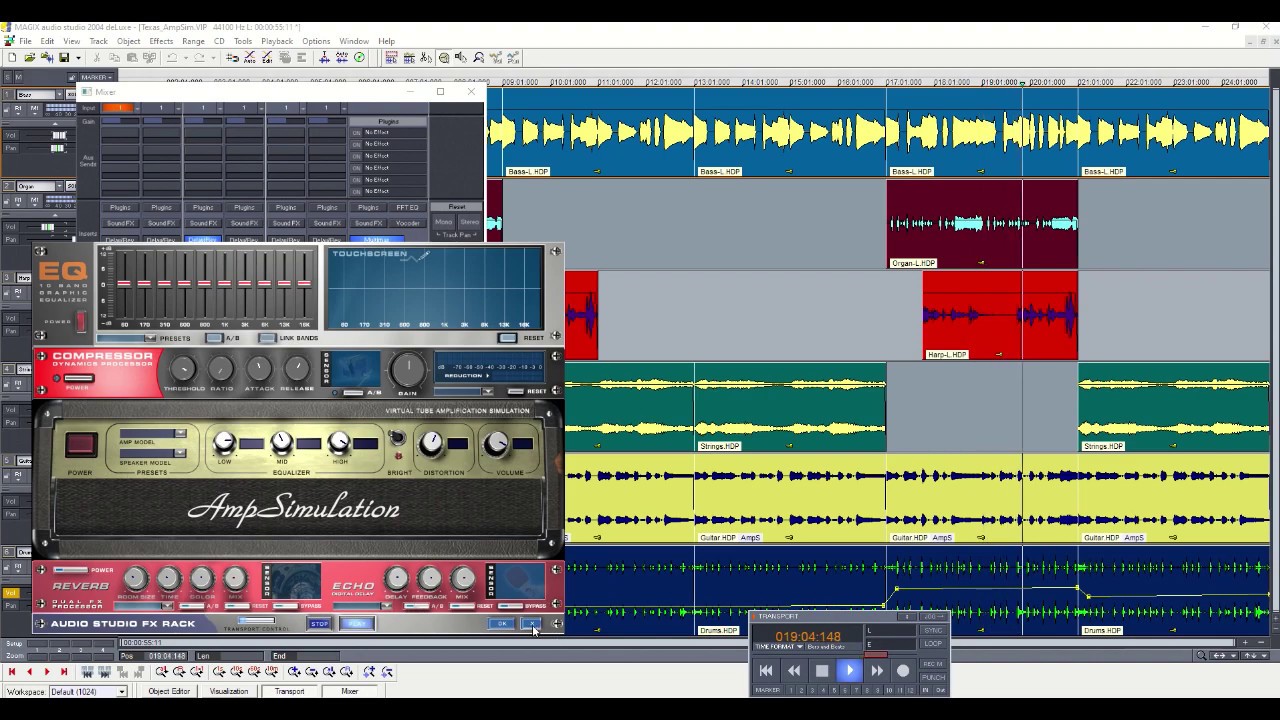1280x720 pixels.
Task: Click the crossfade Edit toolbar icon
Action: tap(267, 58)
